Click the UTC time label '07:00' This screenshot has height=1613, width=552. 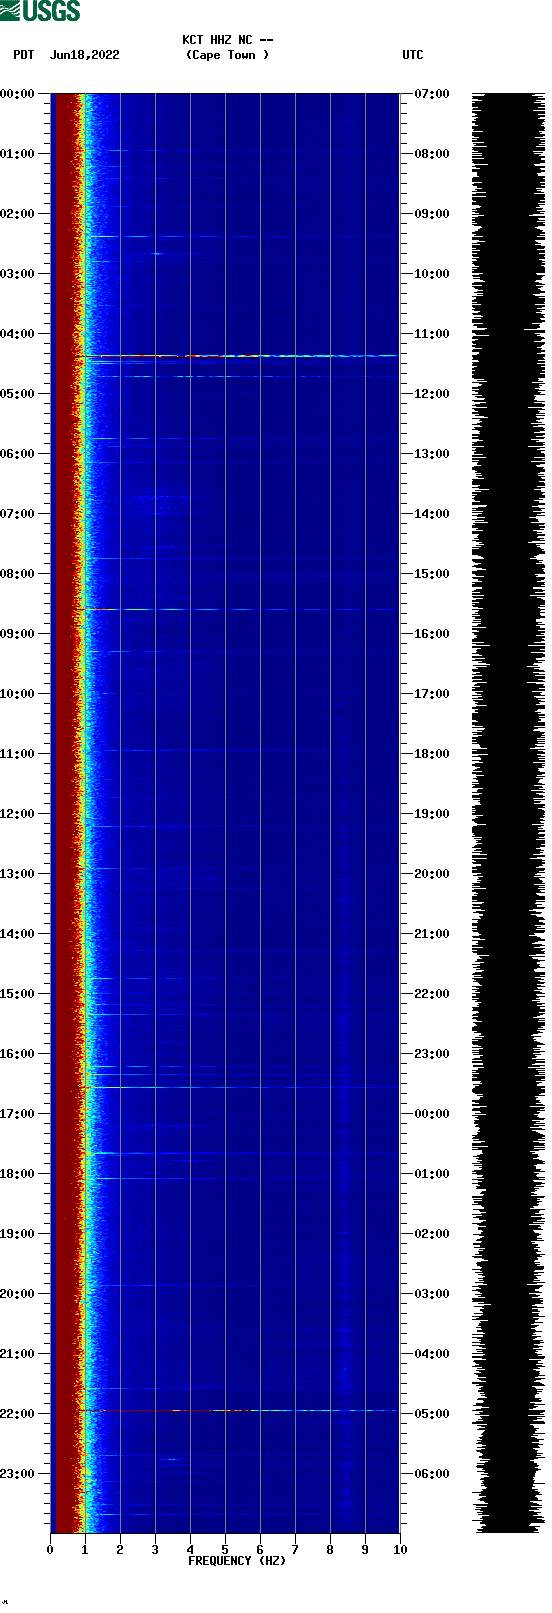click(432, 94)
